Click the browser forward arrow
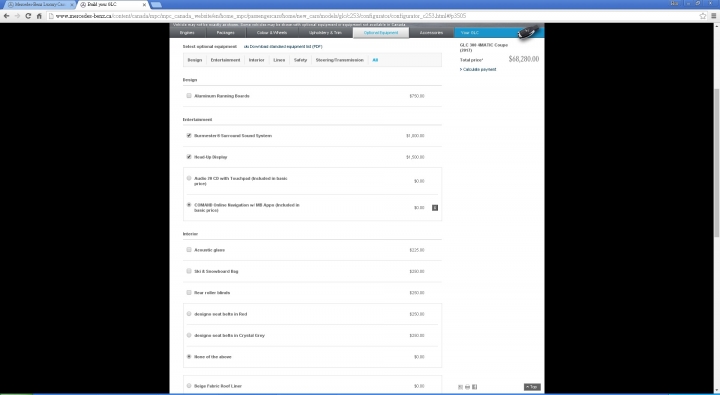The width and height of the screenshot is (720, 395). pyautogui.click(x=17, y=16)
